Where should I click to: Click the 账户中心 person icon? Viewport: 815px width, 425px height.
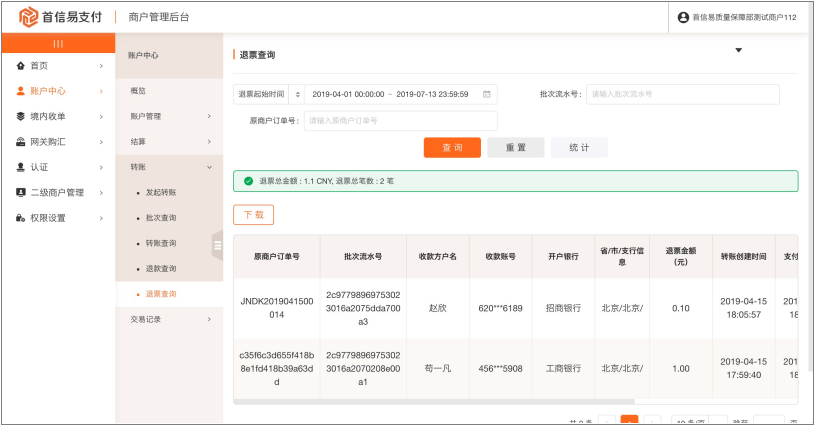(21, 91)
